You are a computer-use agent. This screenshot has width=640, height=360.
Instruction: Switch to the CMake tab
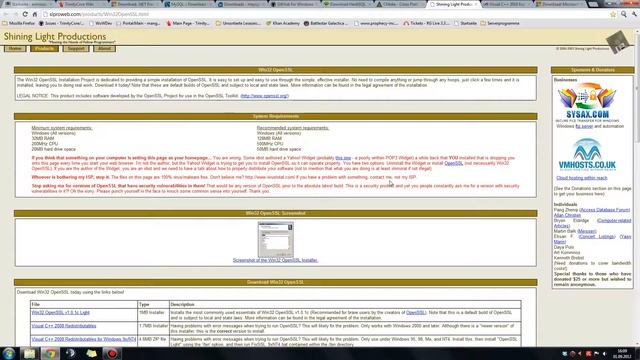coord(400,4)
